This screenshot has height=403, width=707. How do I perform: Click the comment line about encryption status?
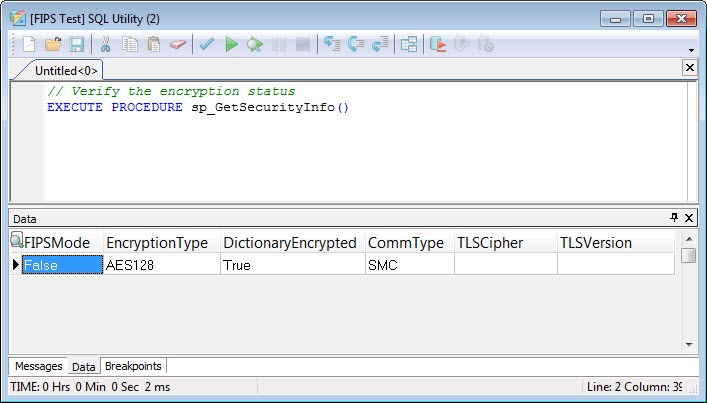171,91
